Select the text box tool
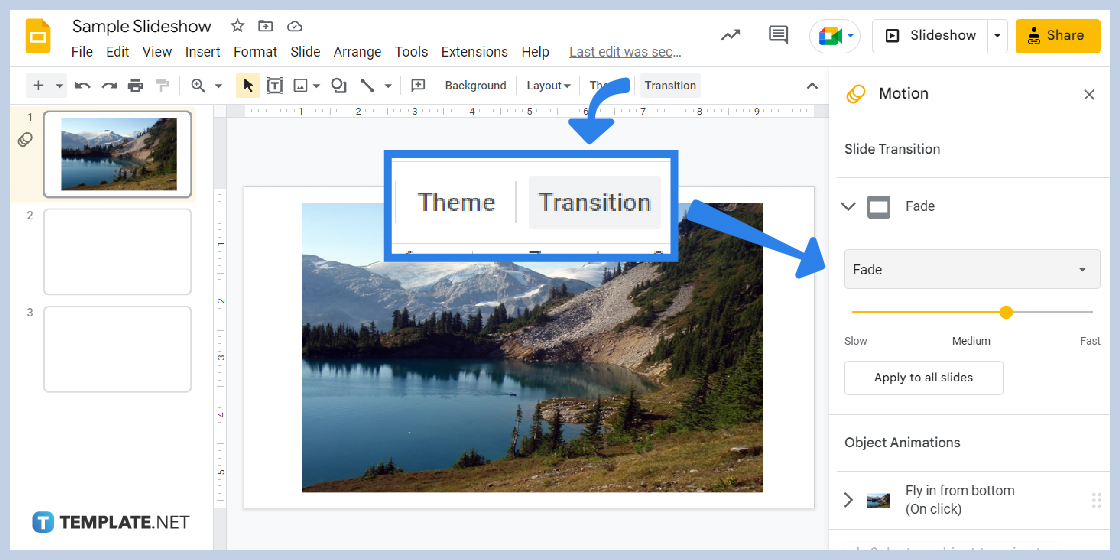 tap(274, 86)
